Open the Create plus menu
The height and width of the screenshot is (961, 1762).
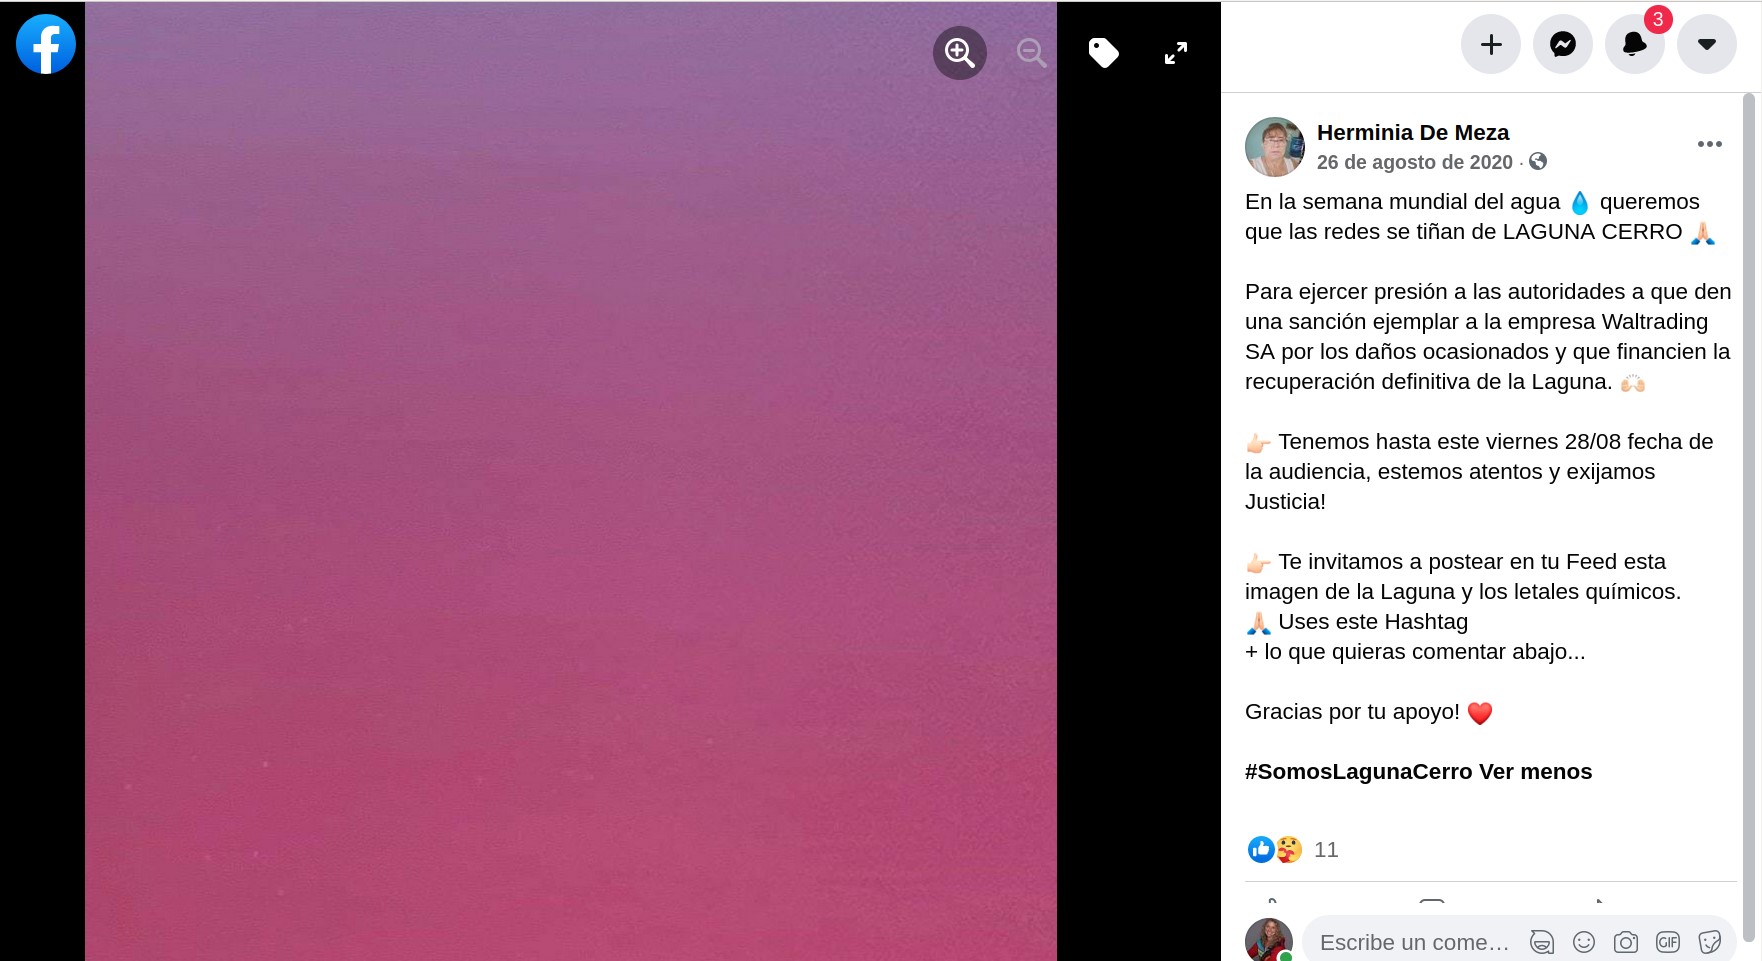(x=1491, y=44)
